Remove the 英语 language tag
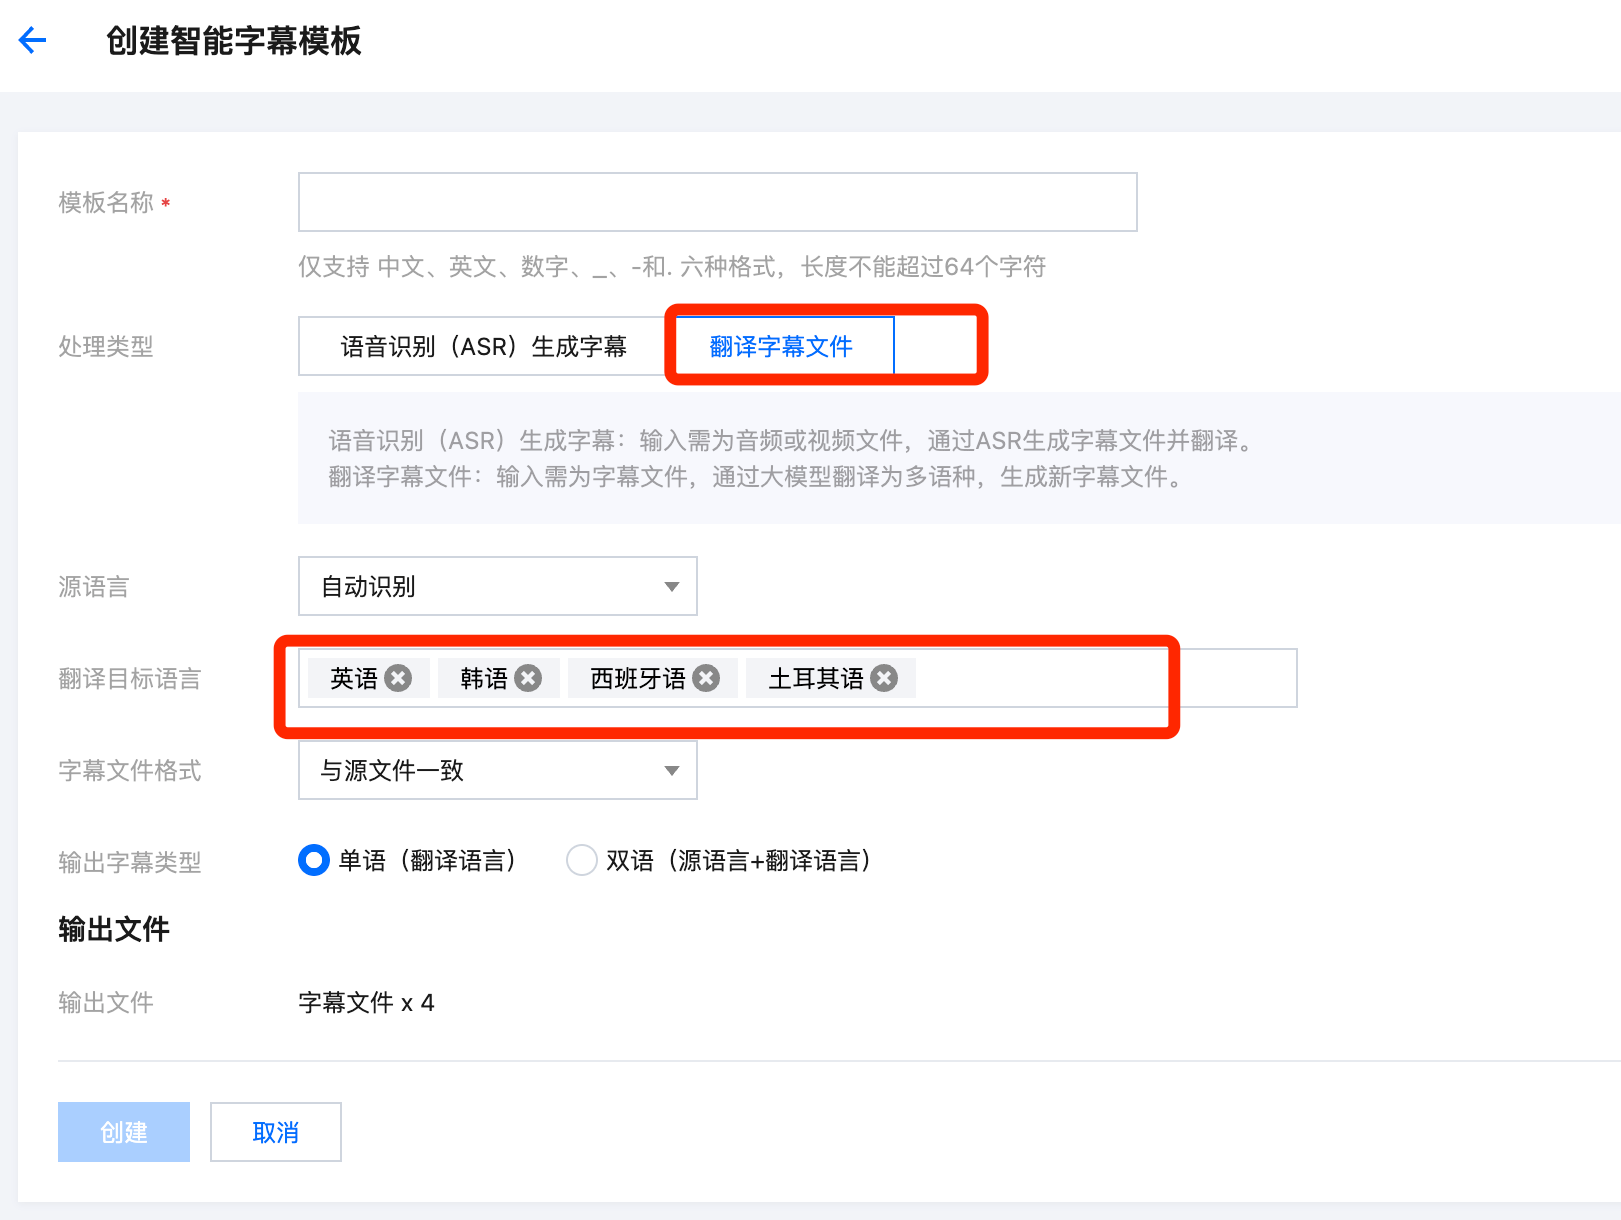1621x1220 pixels. point(398,679)
